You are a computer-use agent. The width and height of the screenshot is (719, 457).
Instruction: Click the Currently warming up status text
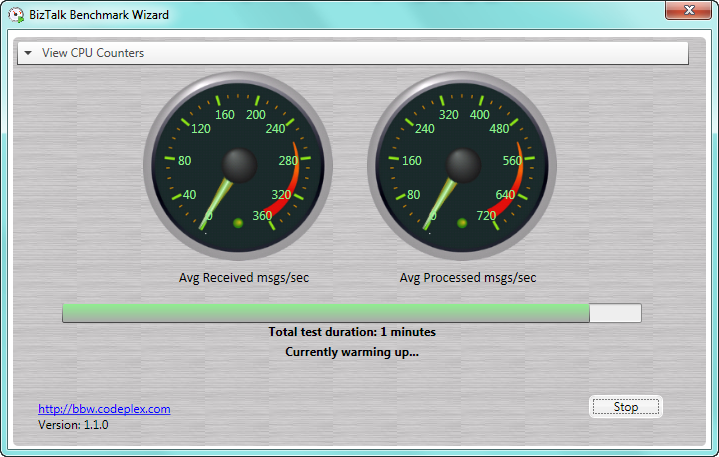point(352,352)
